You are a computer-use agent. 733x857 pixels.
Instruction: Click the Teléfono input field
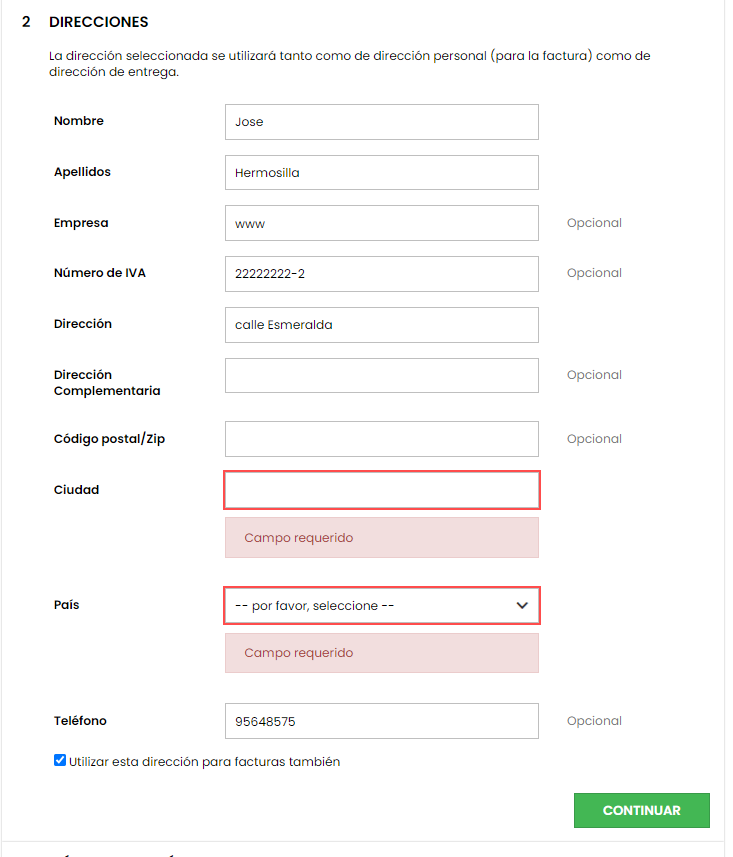381,721
